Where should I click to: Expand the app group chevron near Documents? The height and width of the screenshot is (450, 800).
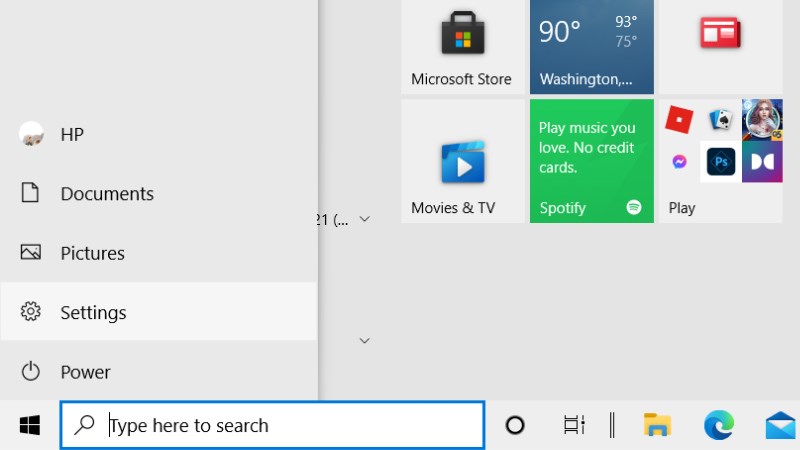pyautogui.click(x=364, y=219)
